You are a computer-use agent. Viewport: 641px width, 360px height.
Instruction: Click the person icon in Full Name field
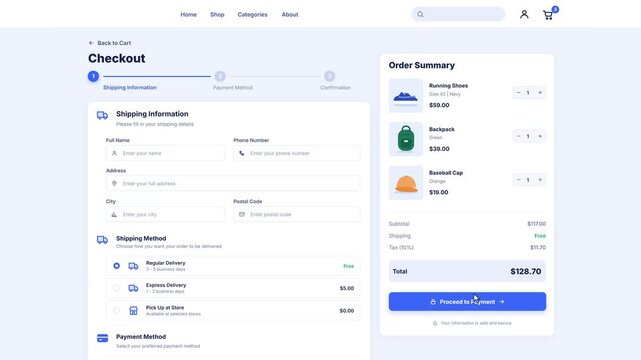coord(114,153)
